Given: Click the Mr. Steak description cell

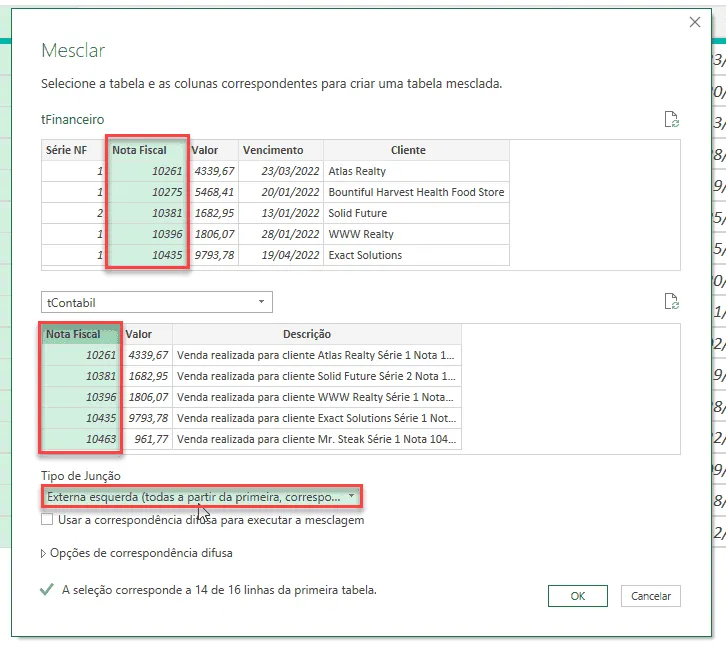Looking at the screenshot, I should click(317, 439).
